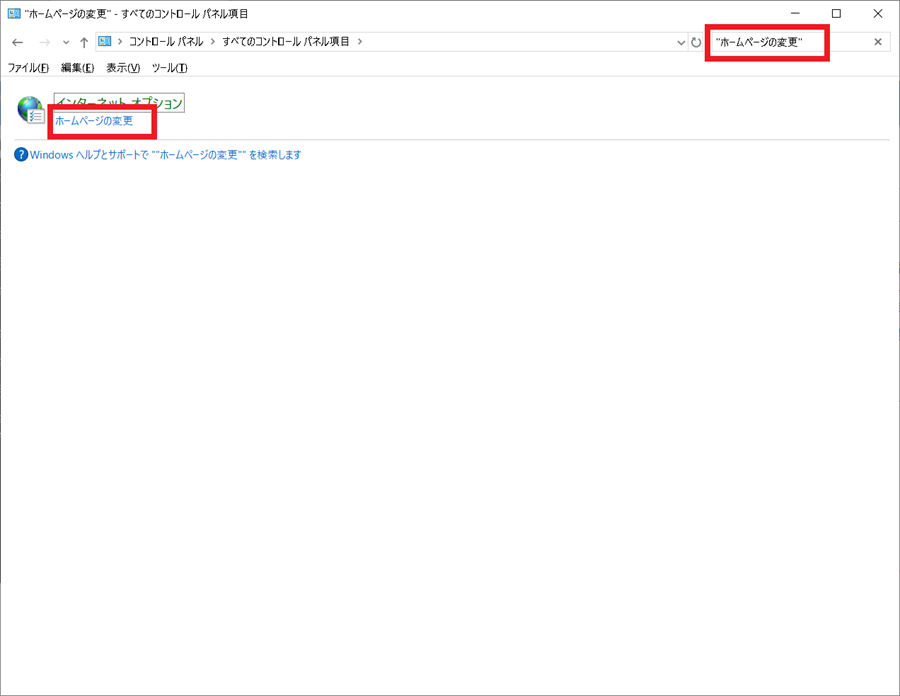Open the 表示(V) menu

[x=120, y=68]
